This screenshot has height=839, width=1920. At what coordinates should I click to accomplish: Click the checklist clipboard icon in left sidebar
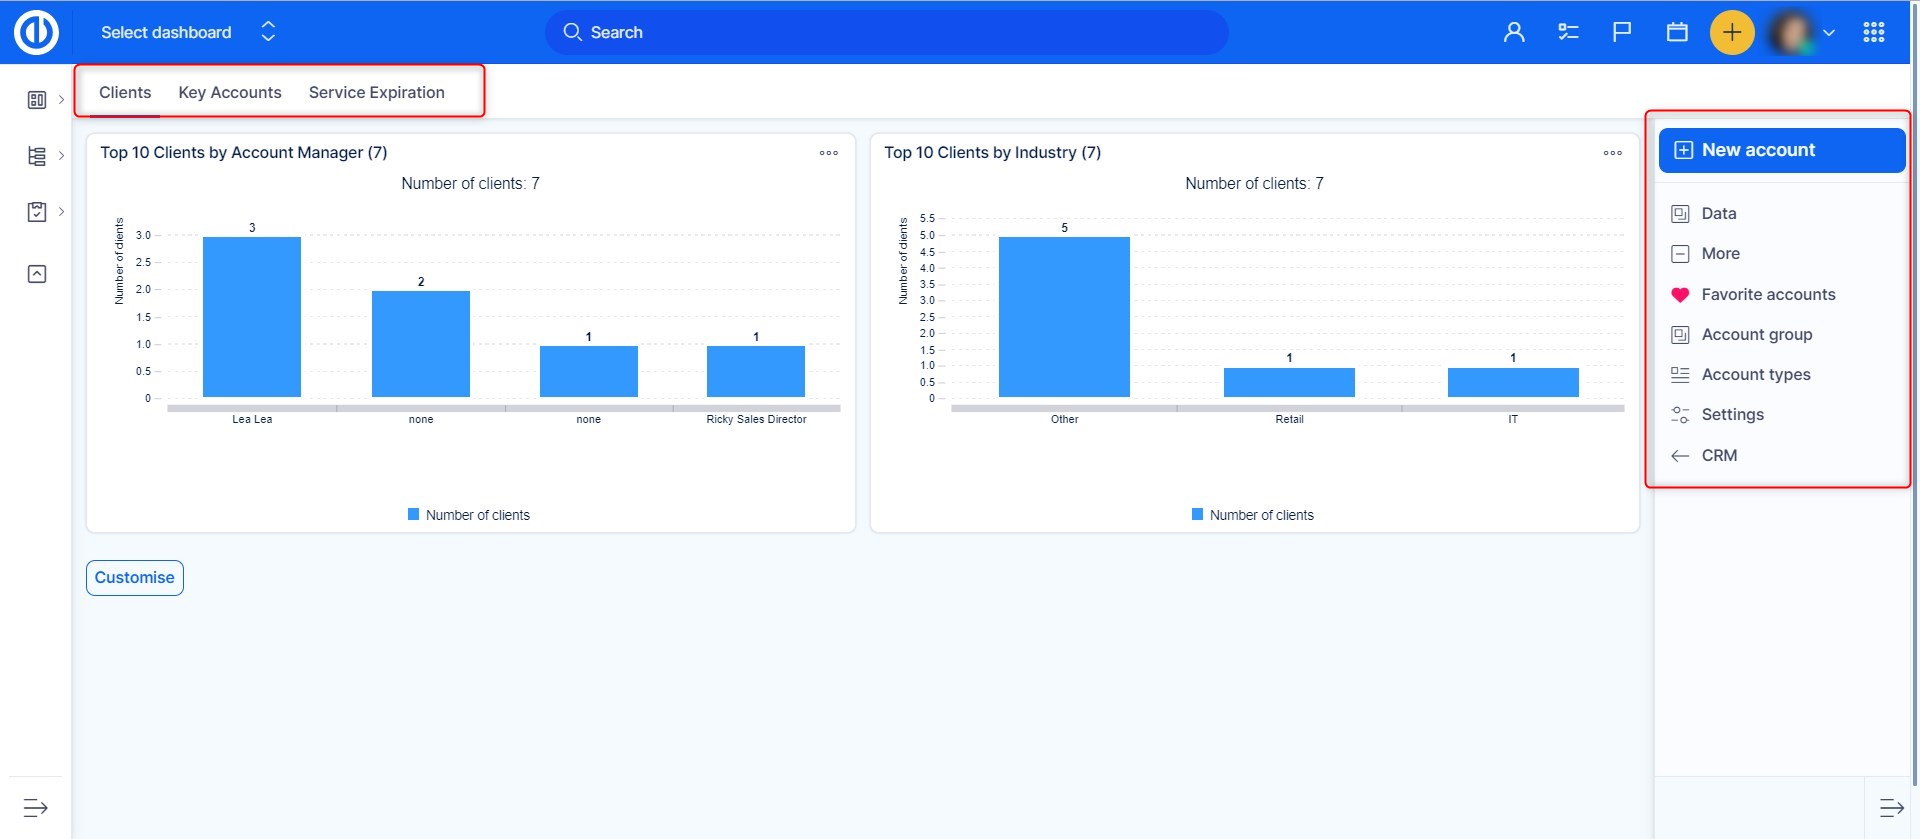[x=37, y=212]
